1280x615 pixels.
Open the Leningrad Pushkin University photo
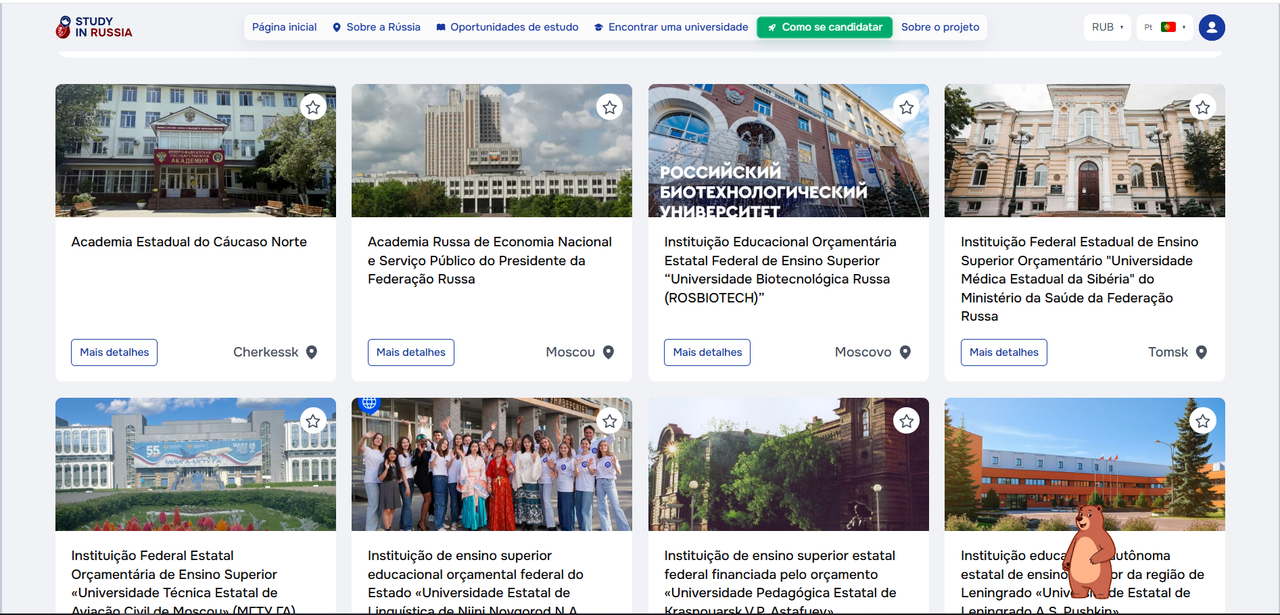[x=1085, y=464]
